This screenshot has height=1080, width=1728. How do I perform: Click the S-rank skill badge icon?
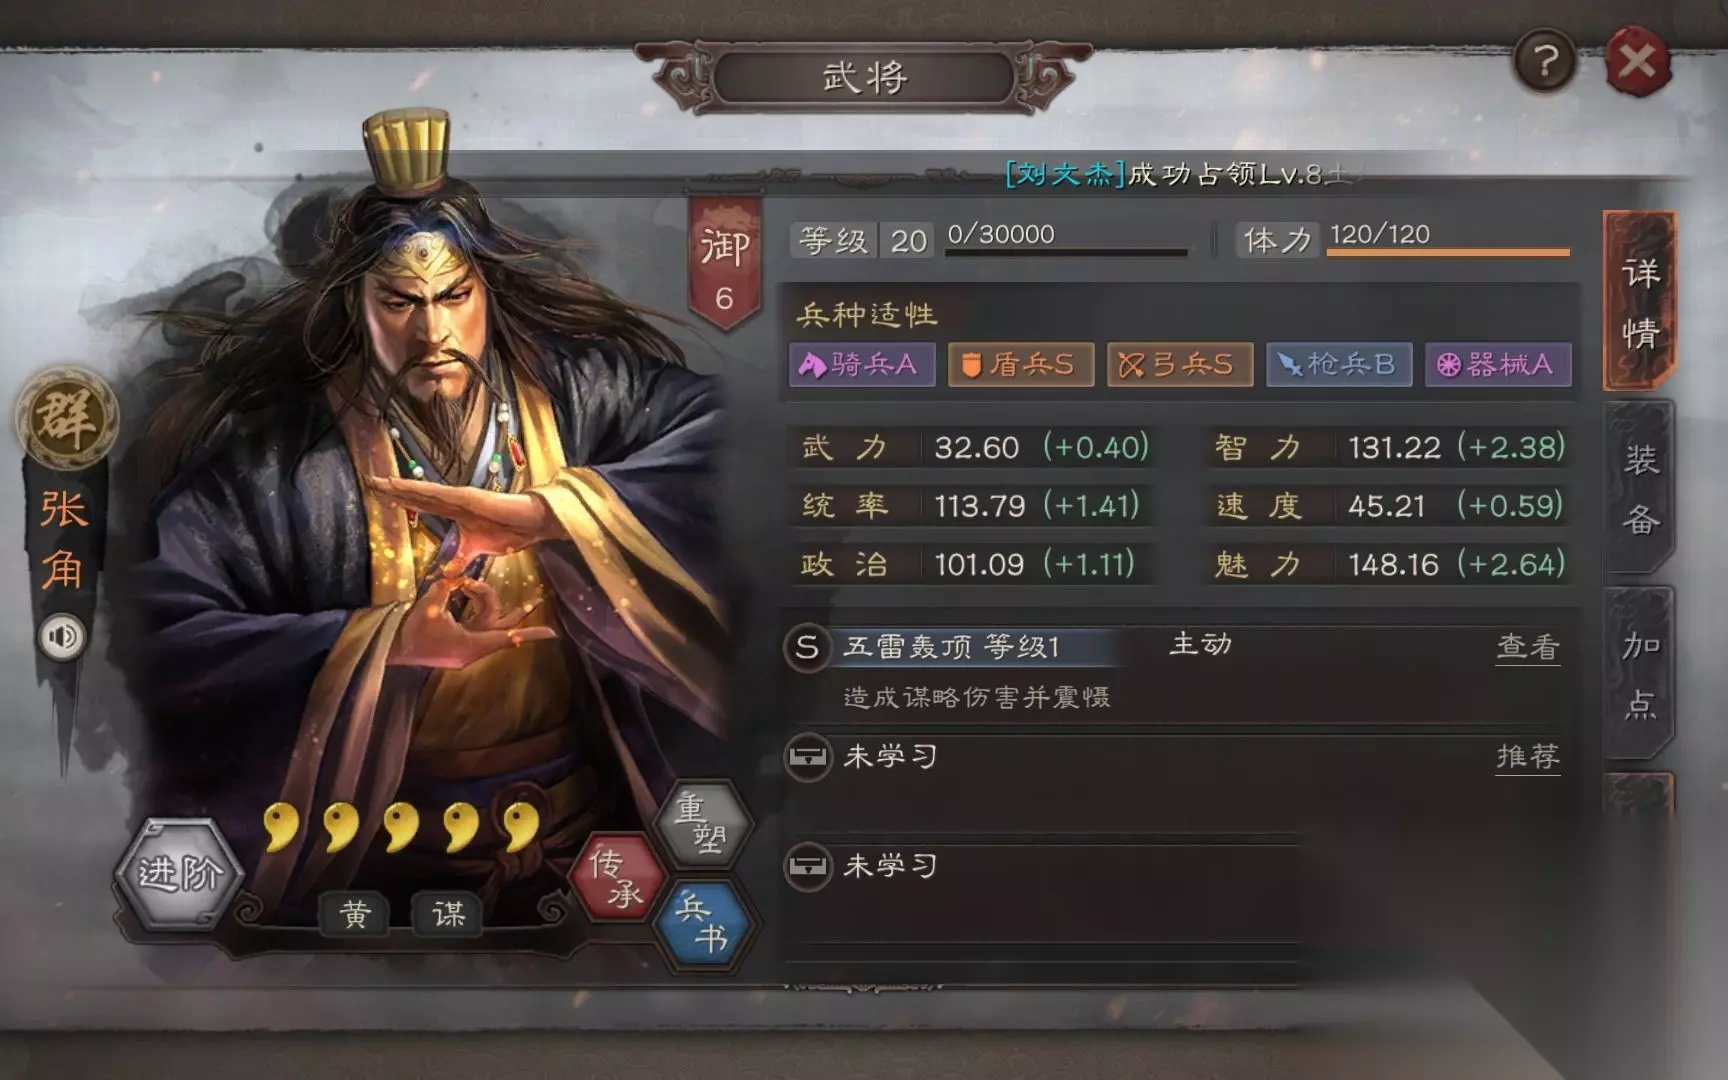(x=807, y=647)
